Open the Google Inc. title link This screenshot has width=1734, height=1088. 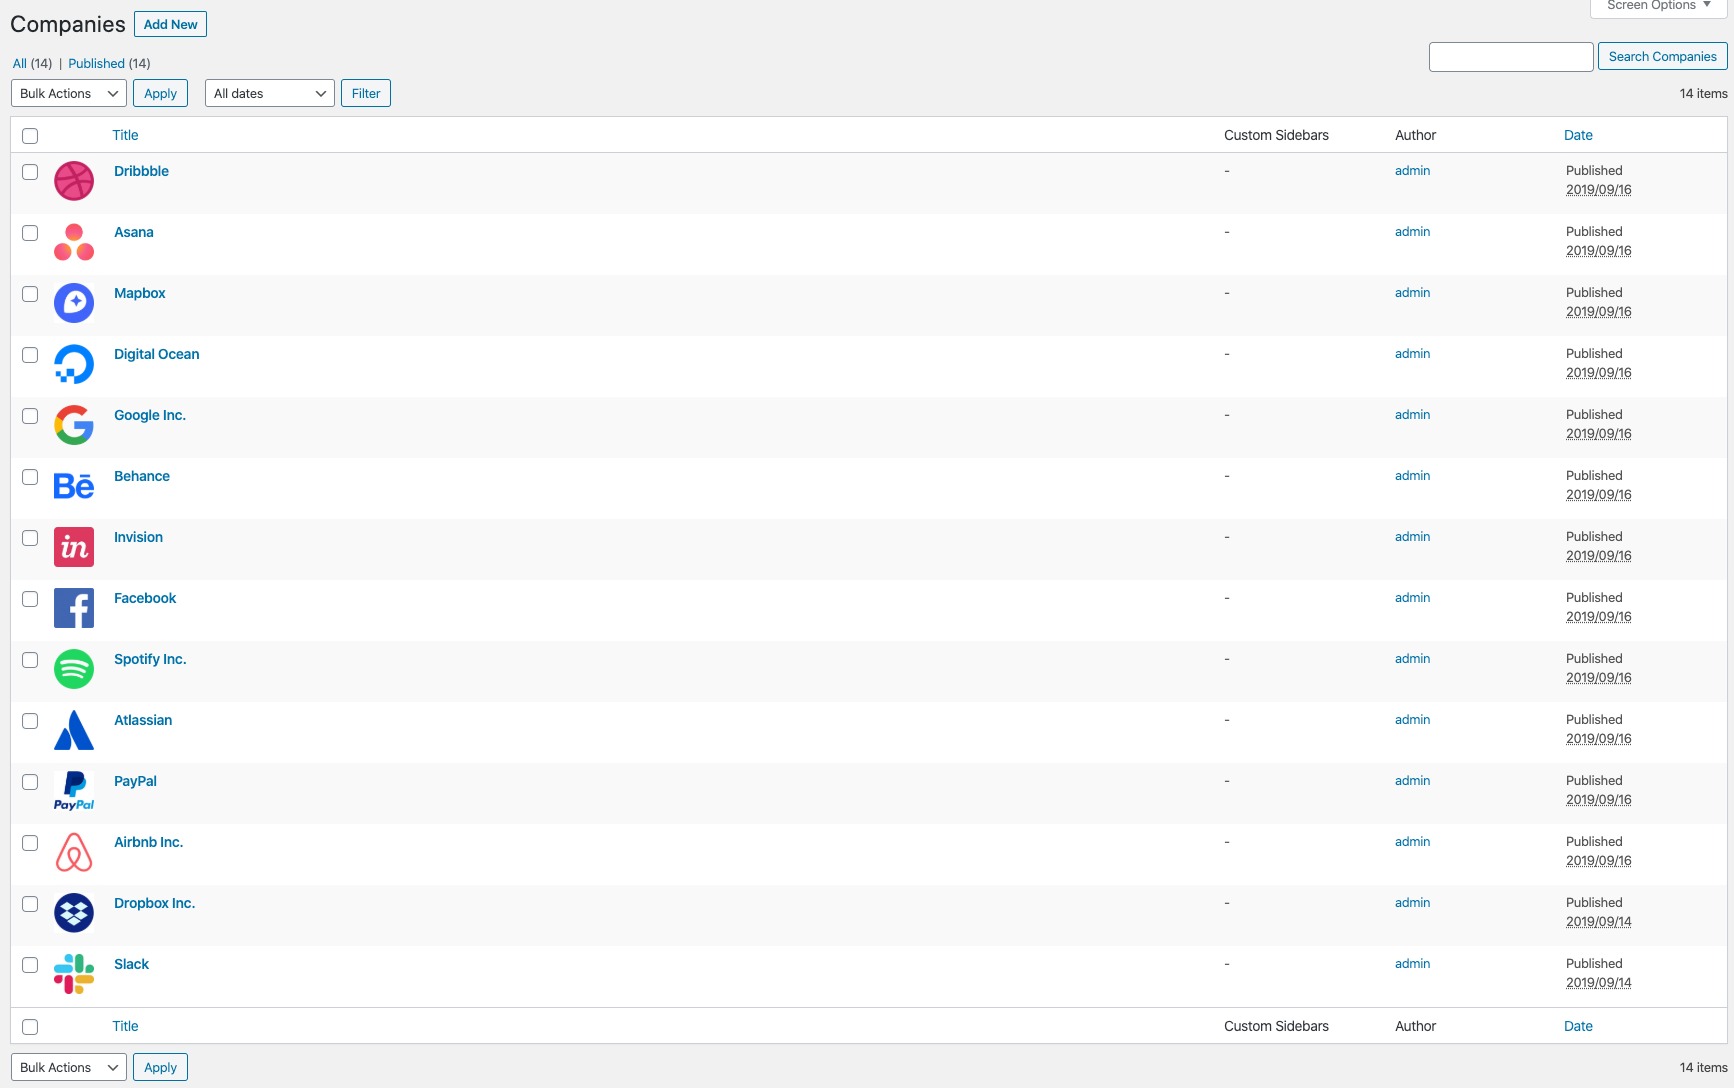pos(150,415)
